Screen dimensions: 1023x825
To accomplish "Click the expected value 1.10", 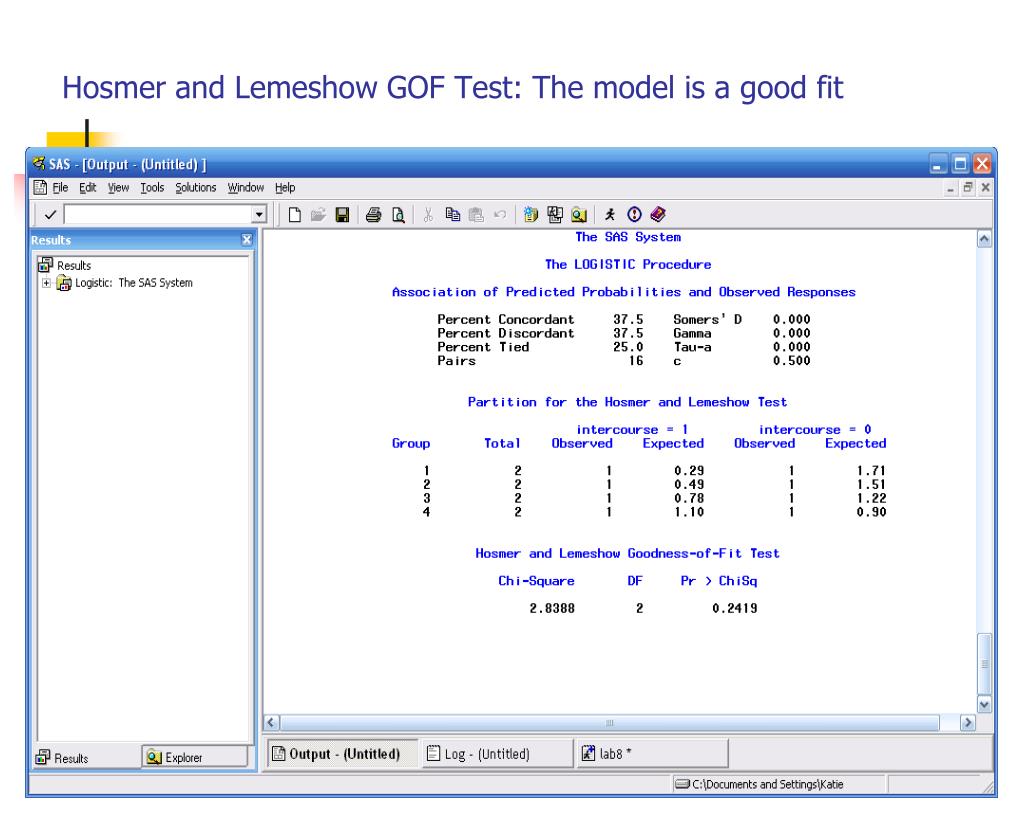I will point(689,512).
